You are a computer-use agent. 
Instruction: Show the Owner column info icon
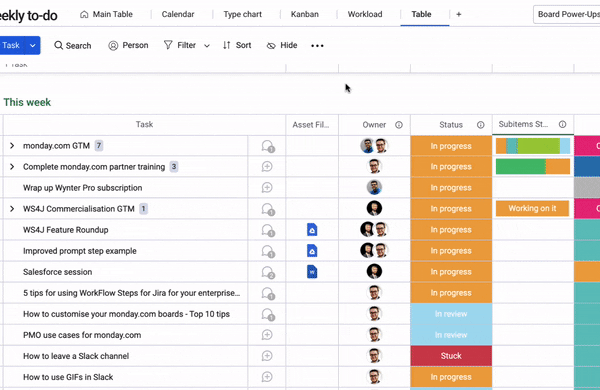[x=399, y=125]
